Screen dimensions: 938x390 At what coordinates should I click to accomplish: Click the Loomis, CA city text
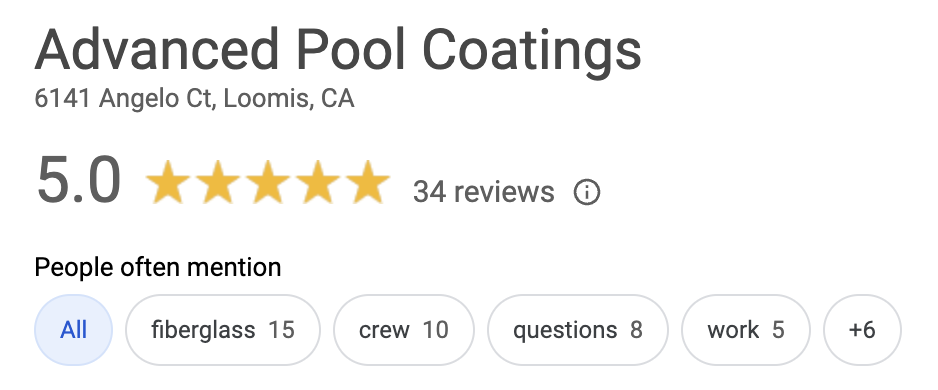(289, 99)
